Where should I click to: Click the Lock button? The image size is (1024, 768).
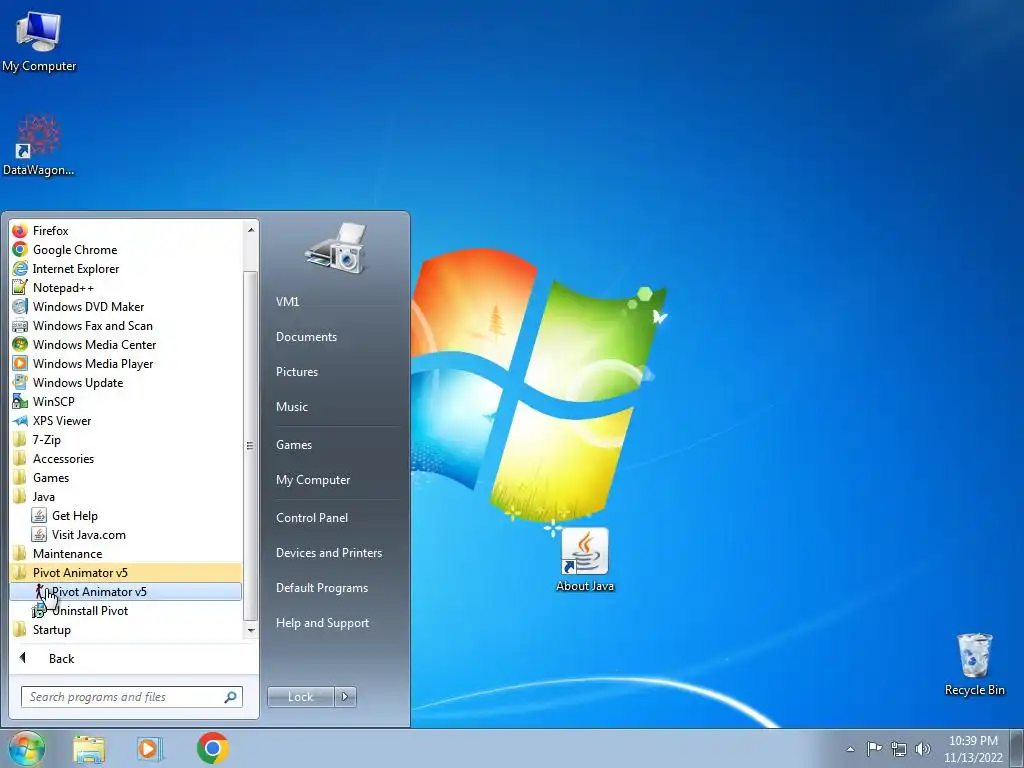tap(300, 697)
